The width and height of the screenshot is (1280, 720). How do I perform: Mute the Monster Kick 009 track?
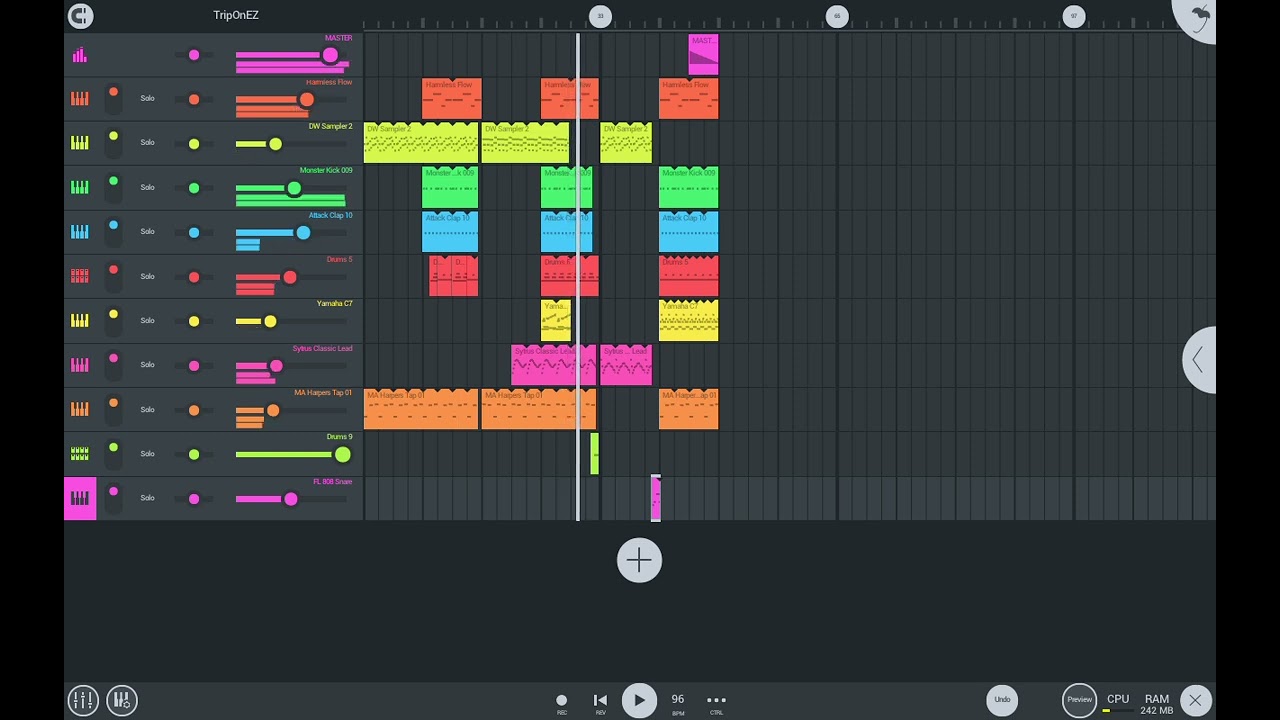click(113, 187)
